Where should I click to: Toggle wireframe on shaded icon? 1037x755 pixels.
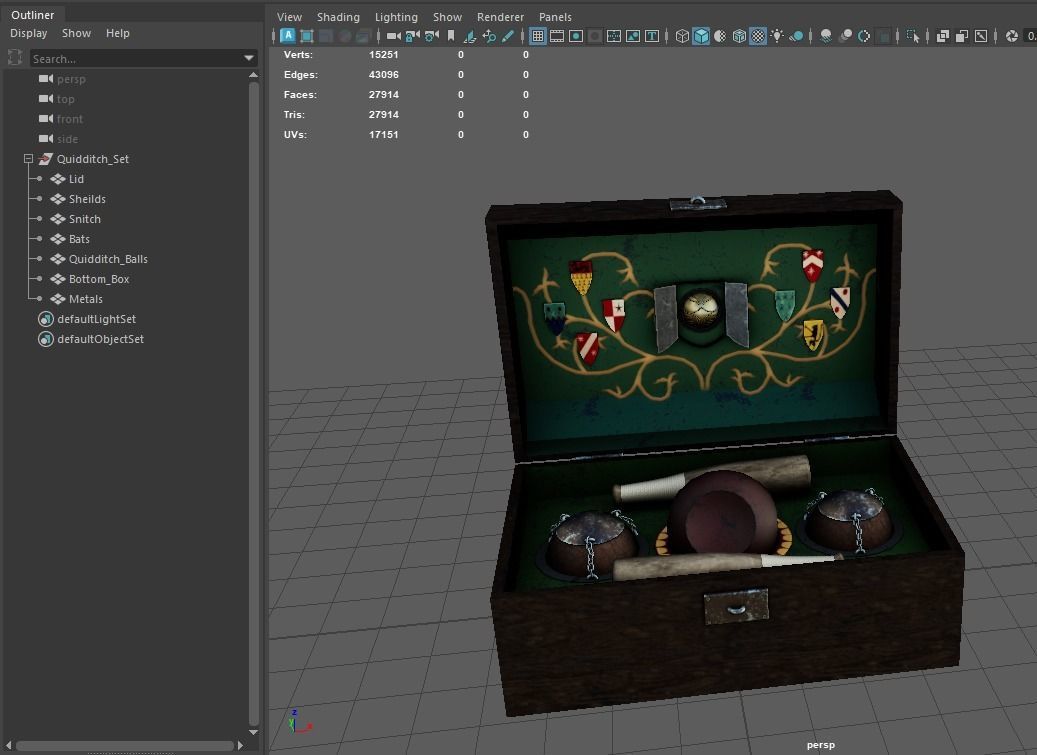point(739,36)
